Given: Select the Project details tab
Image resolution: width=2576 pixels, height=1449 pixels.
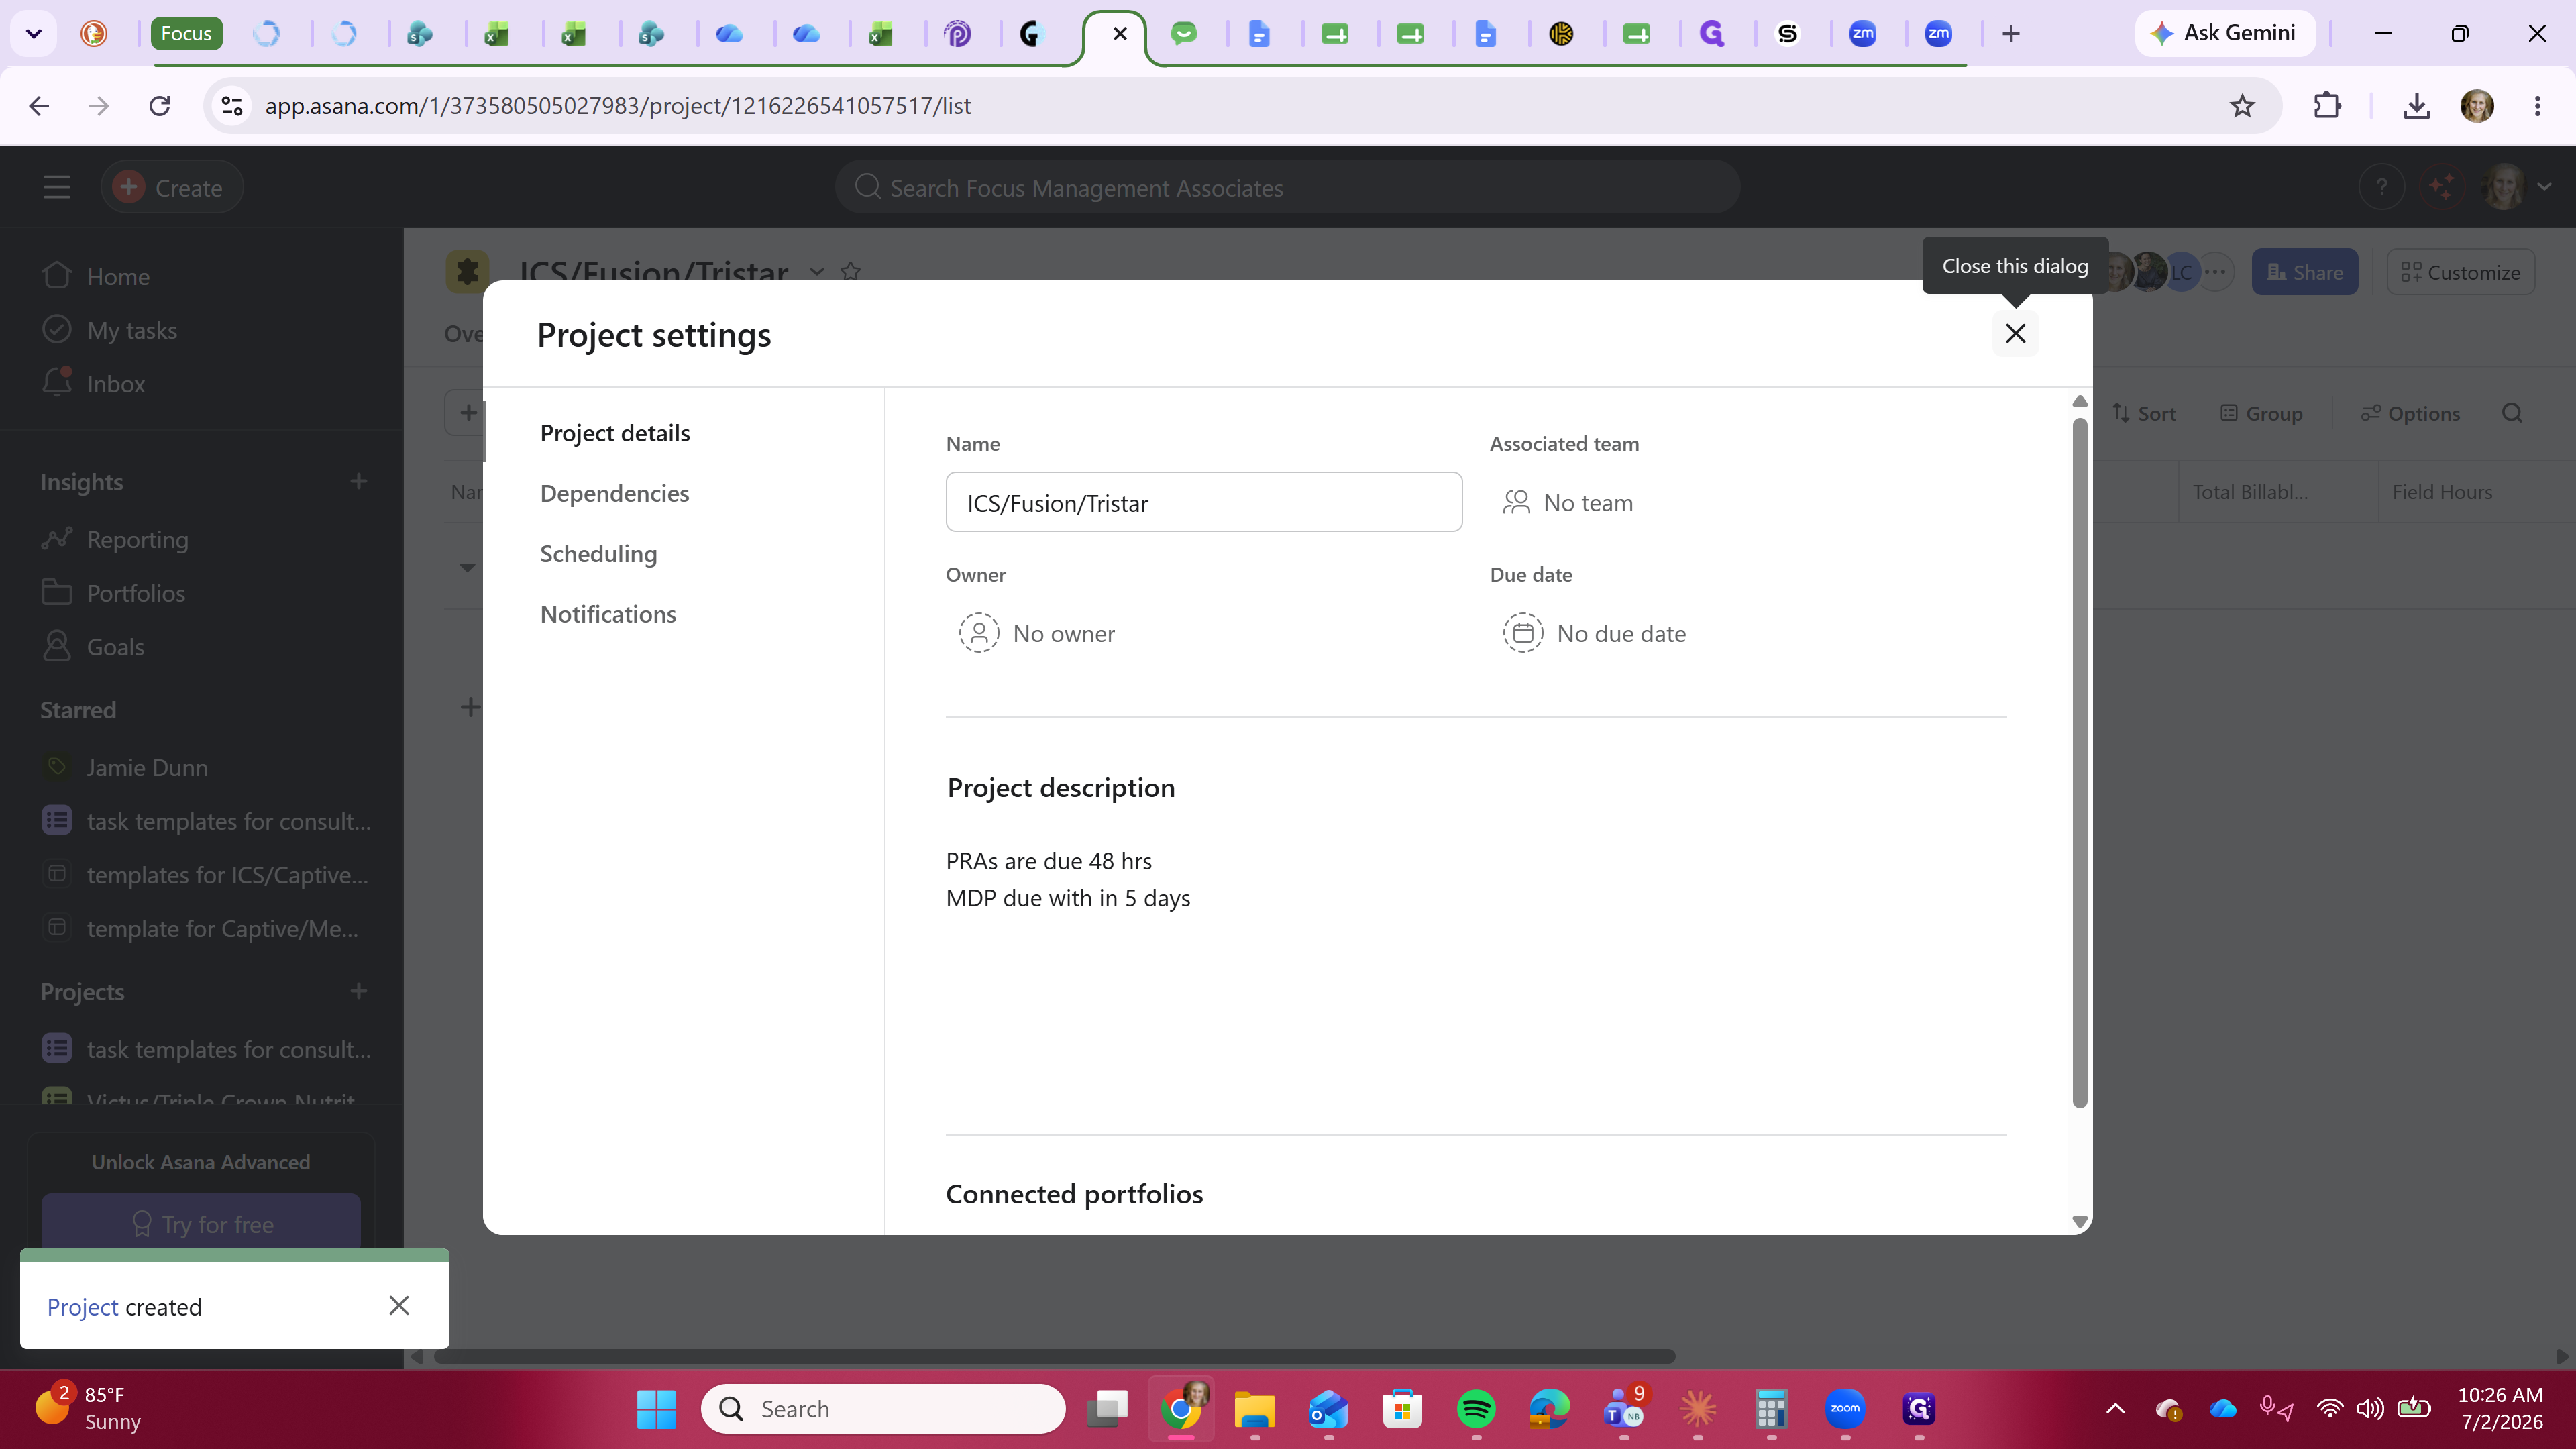Looking at the screenshot, I should (x=615, y=433).
